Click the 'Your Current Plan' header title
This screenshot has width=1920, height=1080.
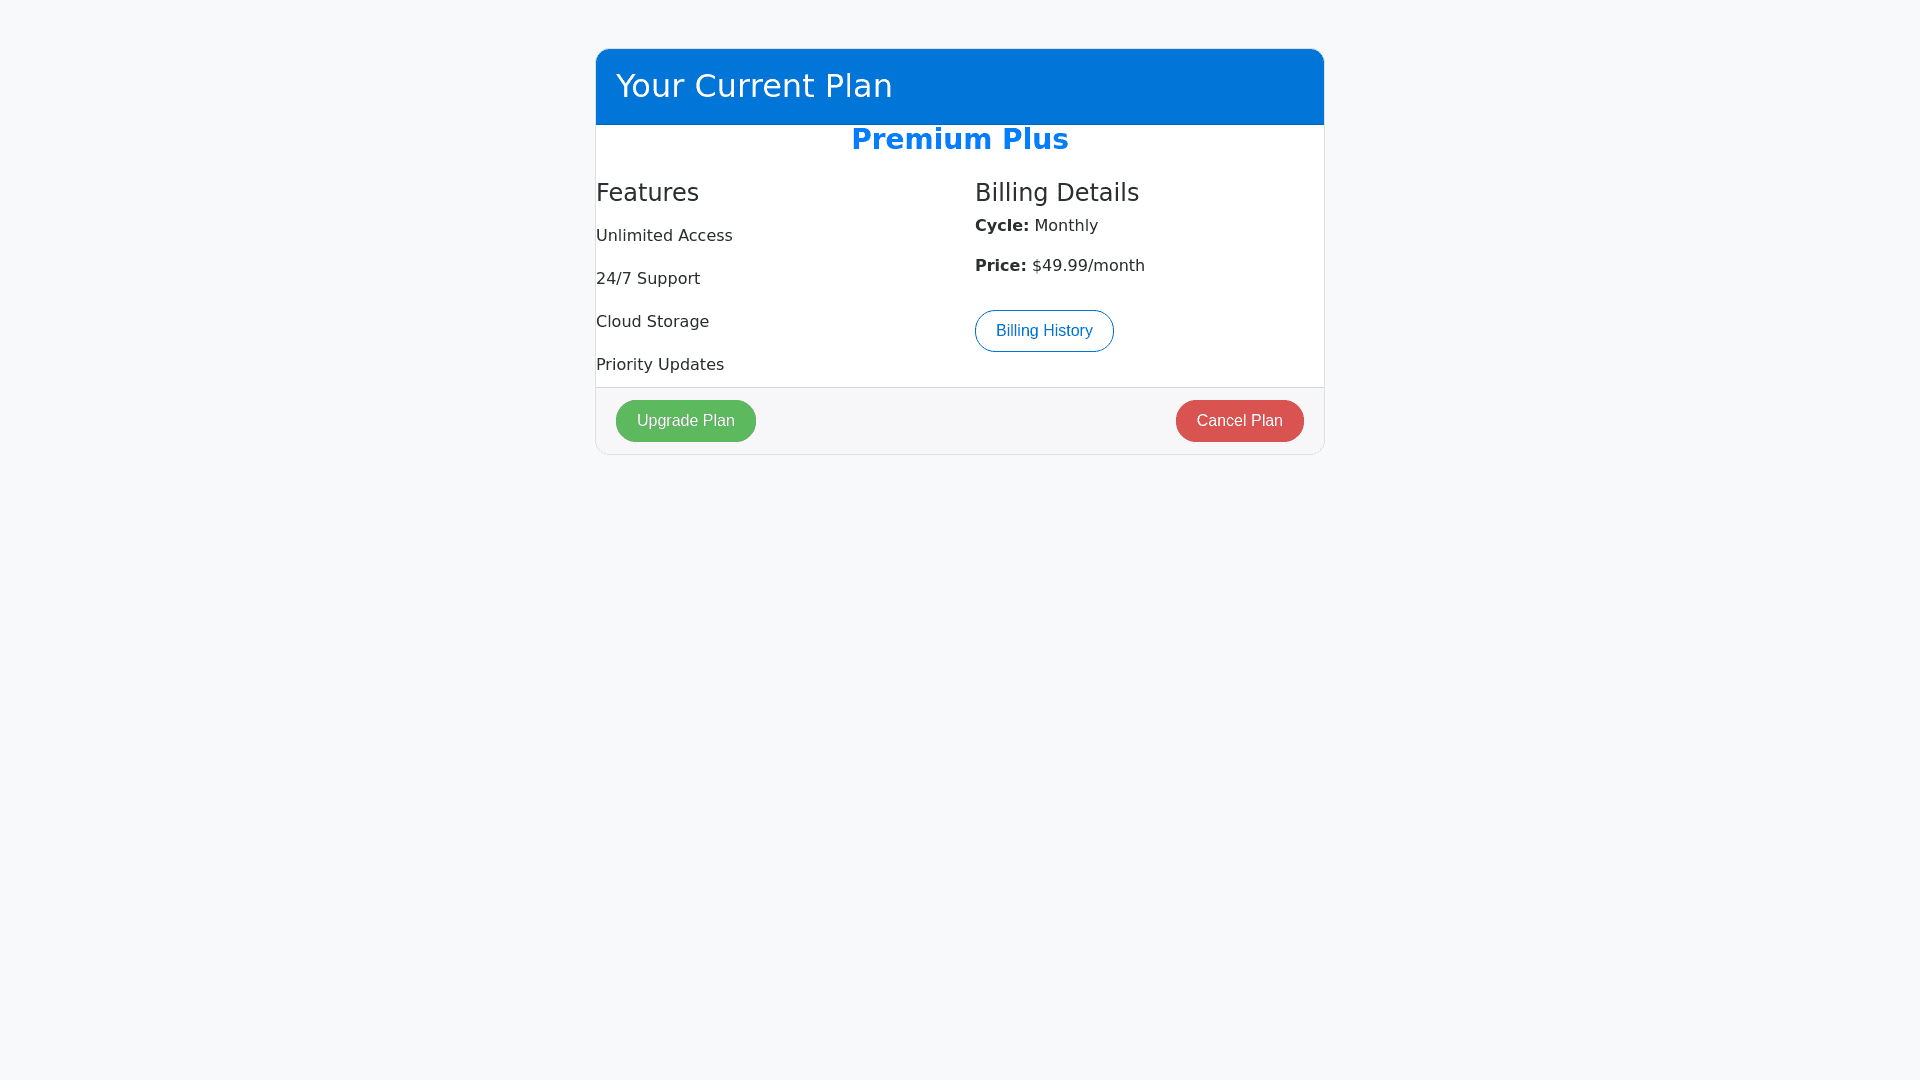click(x=754, y=86)
